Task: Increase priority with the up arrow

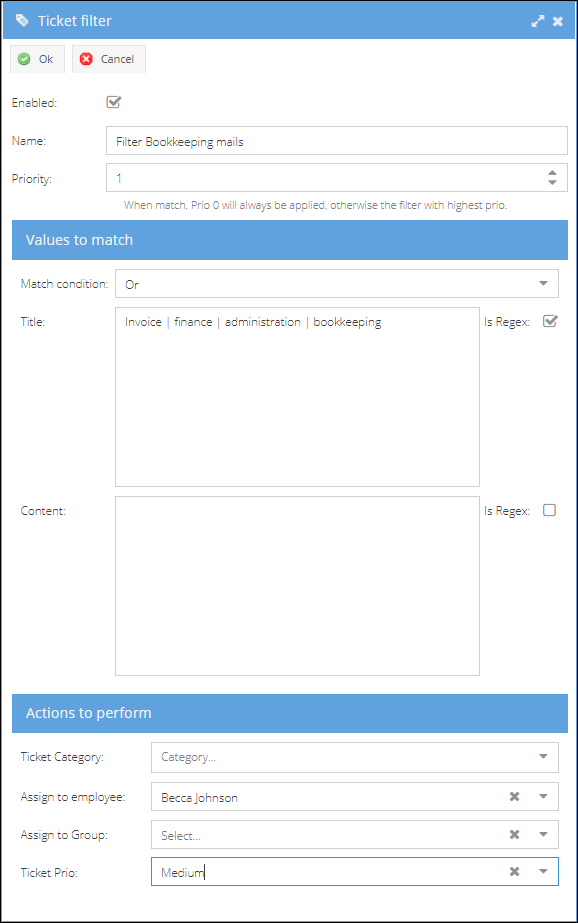Action: click(552, 173)
